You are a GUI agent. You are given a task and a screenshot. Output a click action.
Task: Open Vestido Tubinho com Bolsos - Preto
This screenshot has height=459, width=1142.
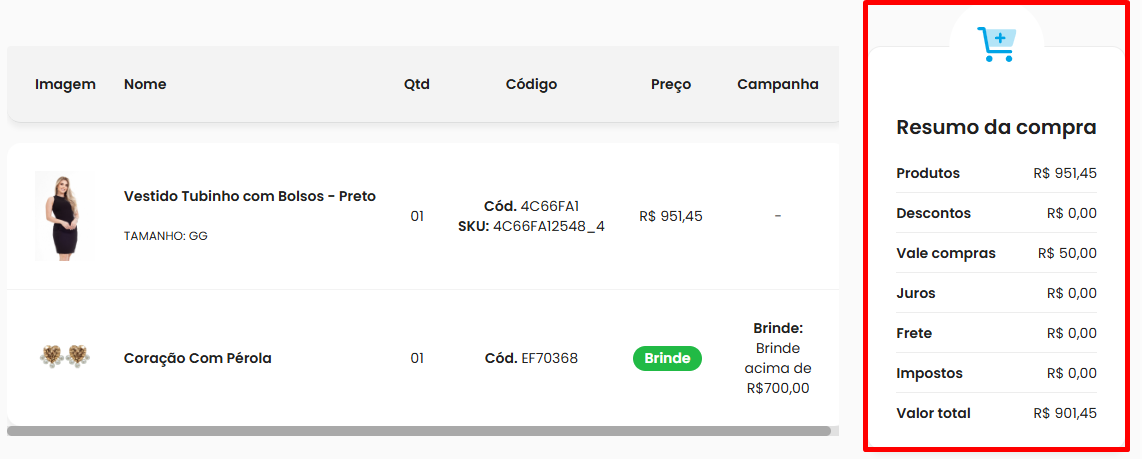tap(250, 196)
